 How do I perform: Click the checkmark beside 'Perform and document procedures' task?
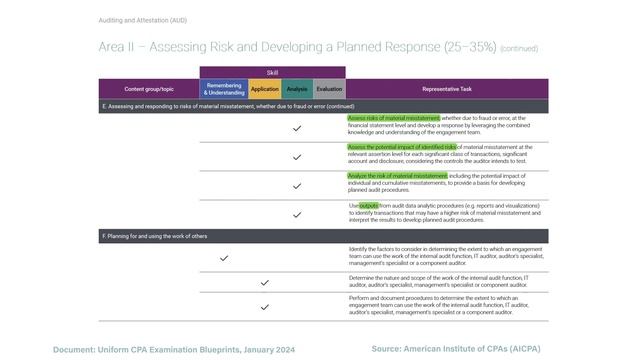click(264, 307)
